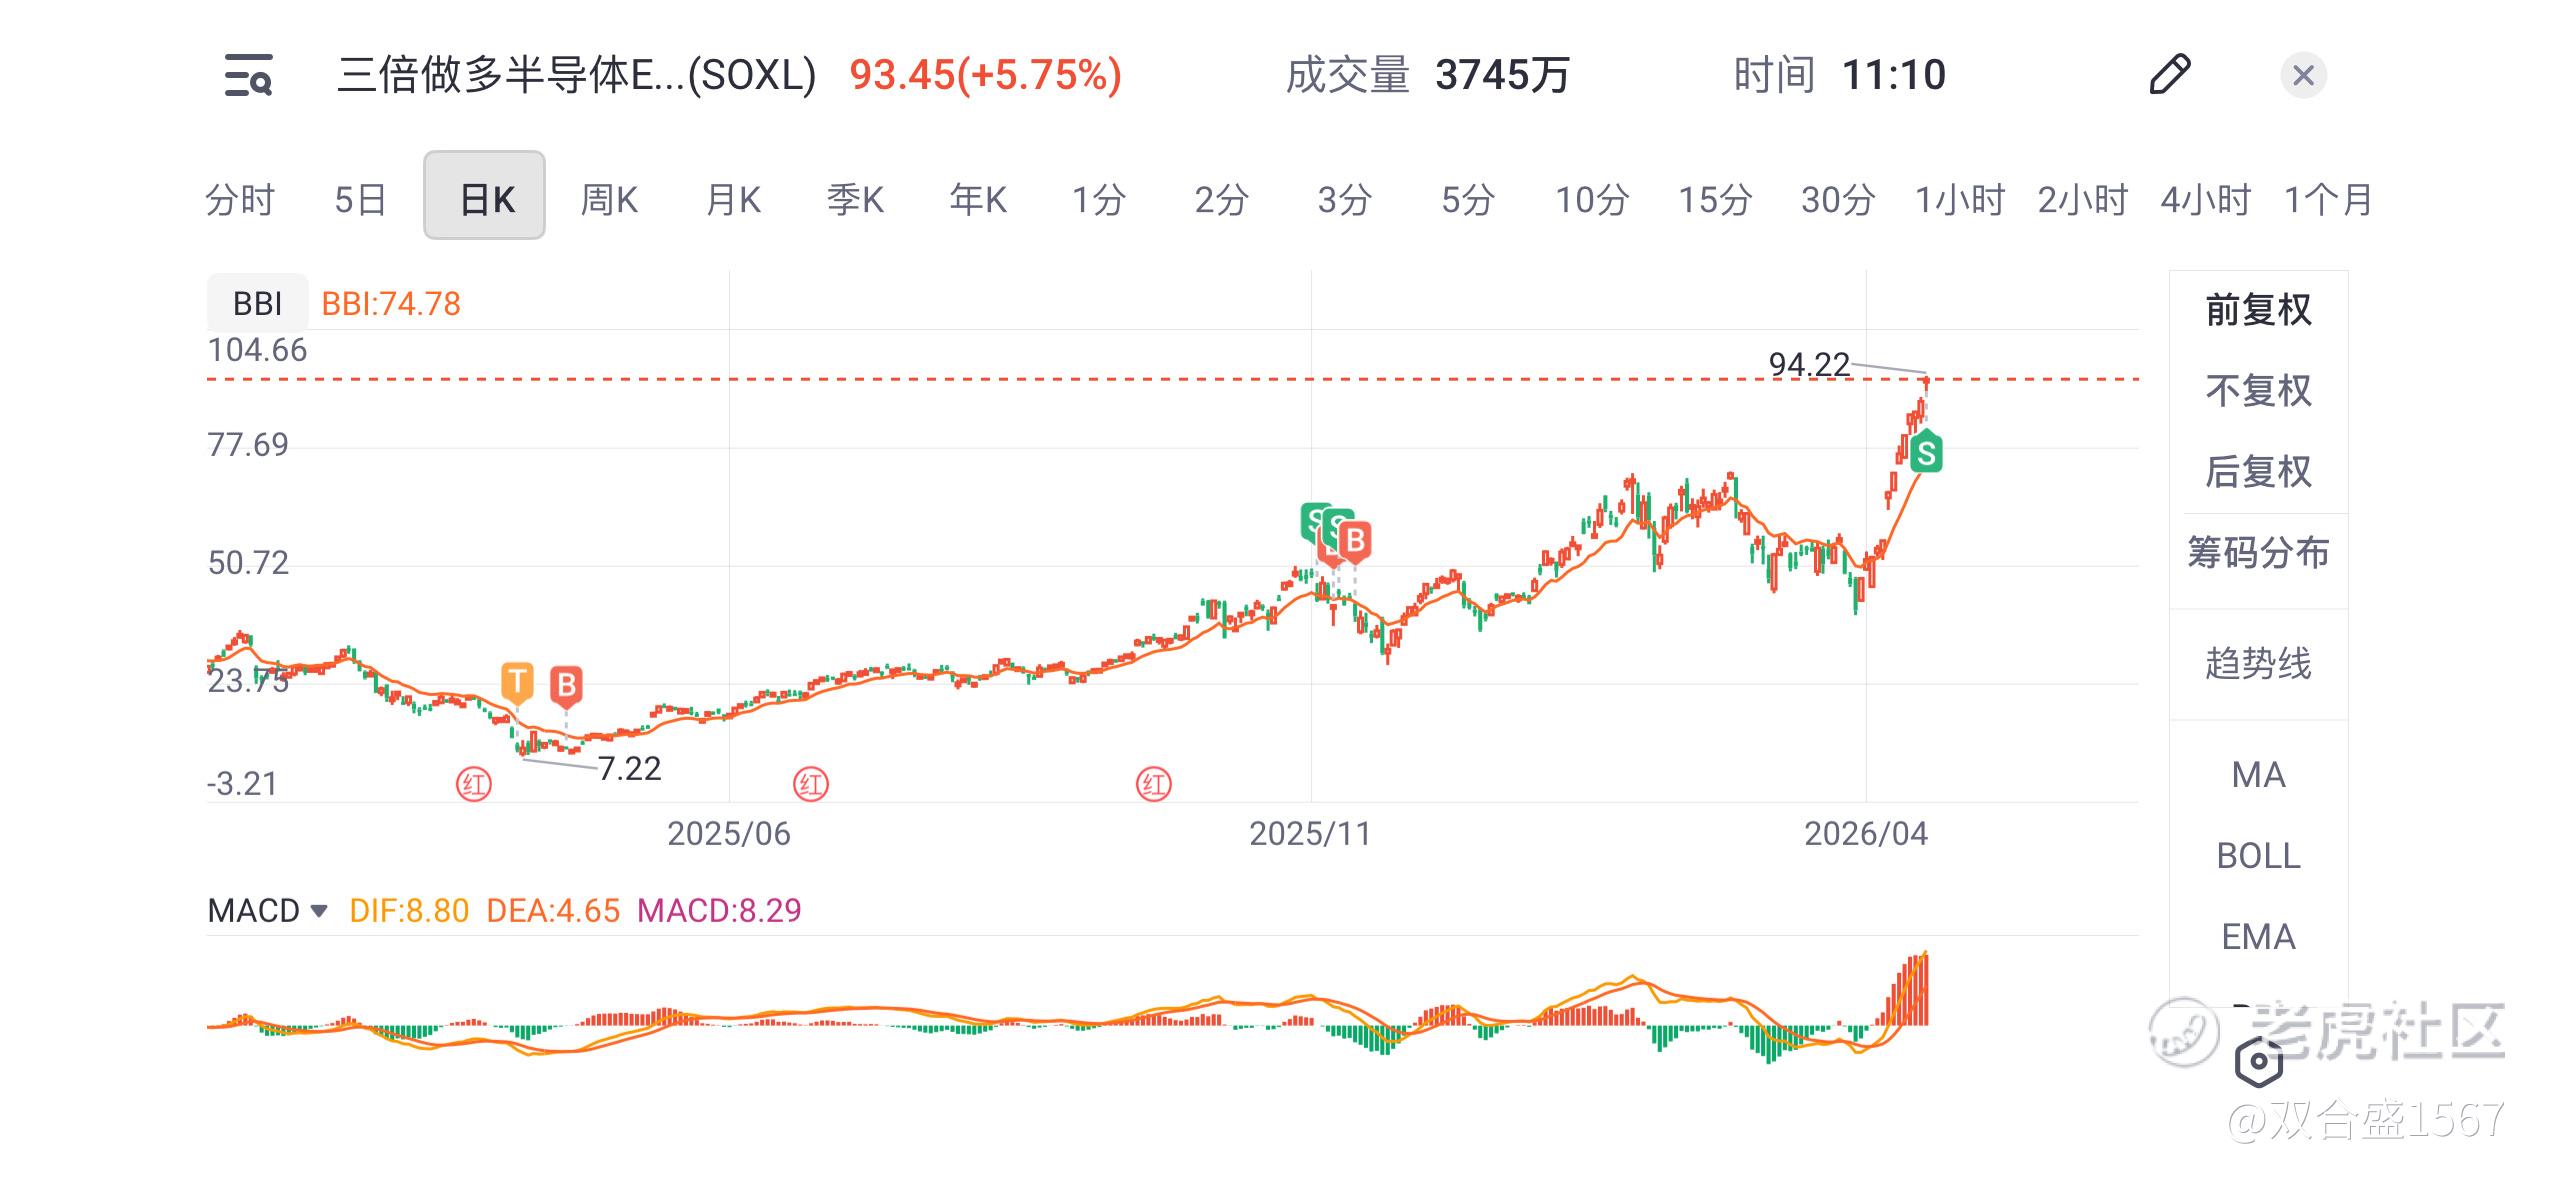Tap the pencil draw tool icon
Image resolution: width=2556 pixels, height=1179 pixels.
point(2169,75)
